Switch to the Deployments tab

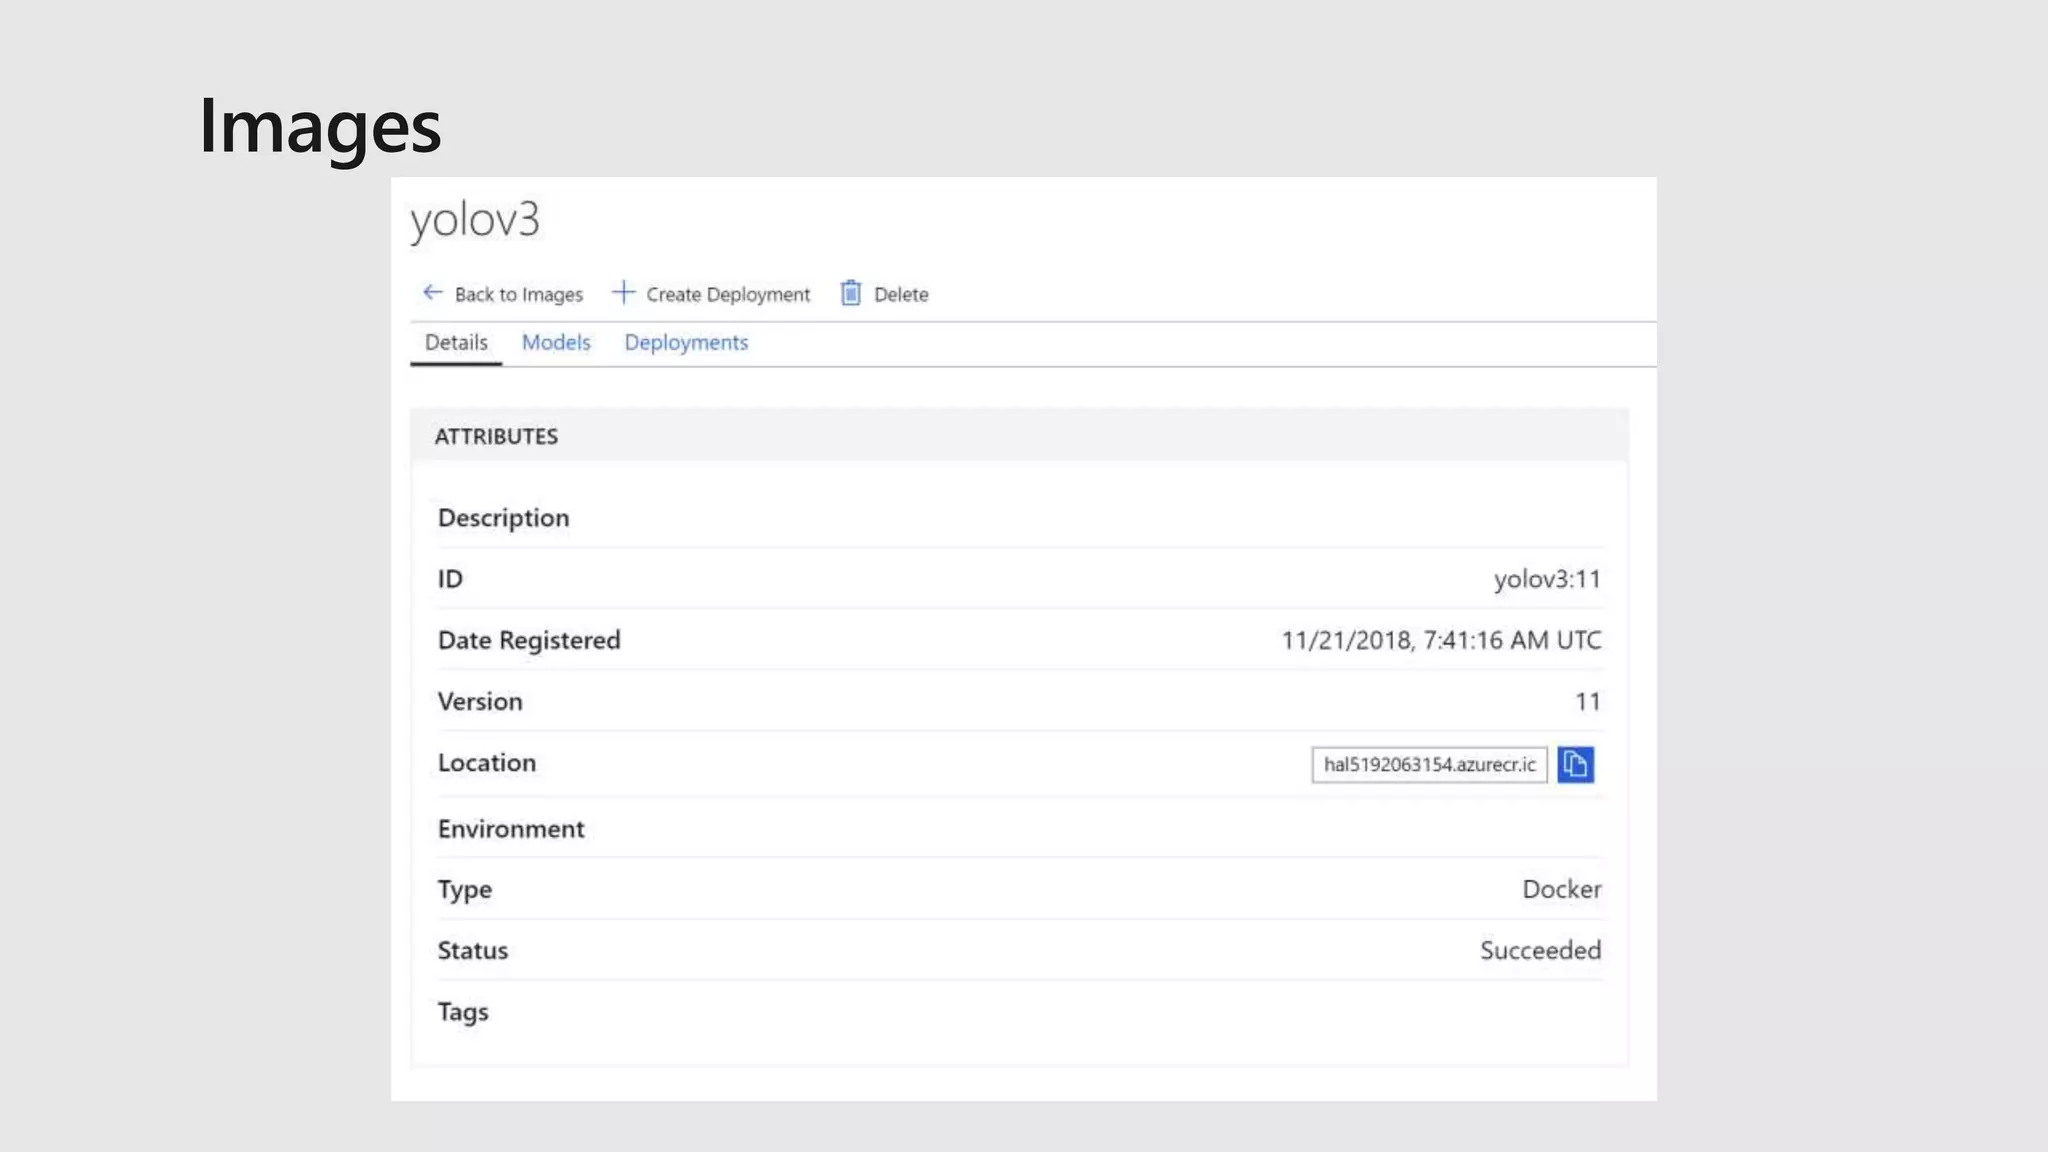[686, 343]
